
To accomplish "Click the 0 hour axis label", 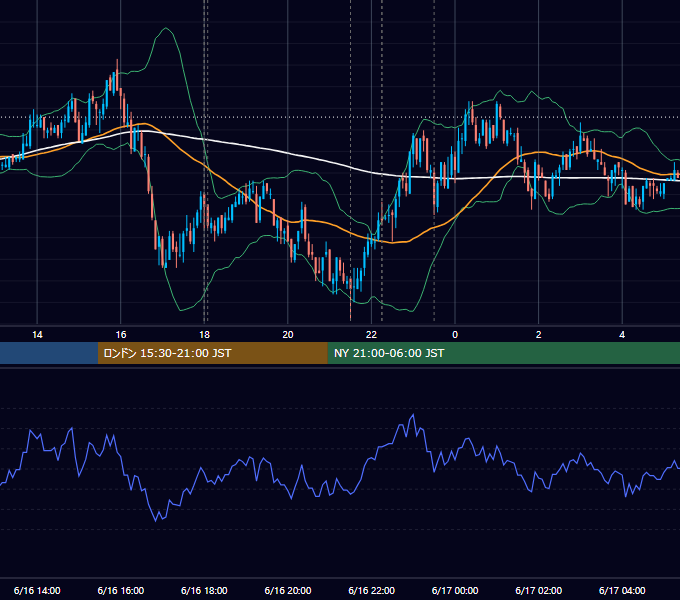I will 455,335.
